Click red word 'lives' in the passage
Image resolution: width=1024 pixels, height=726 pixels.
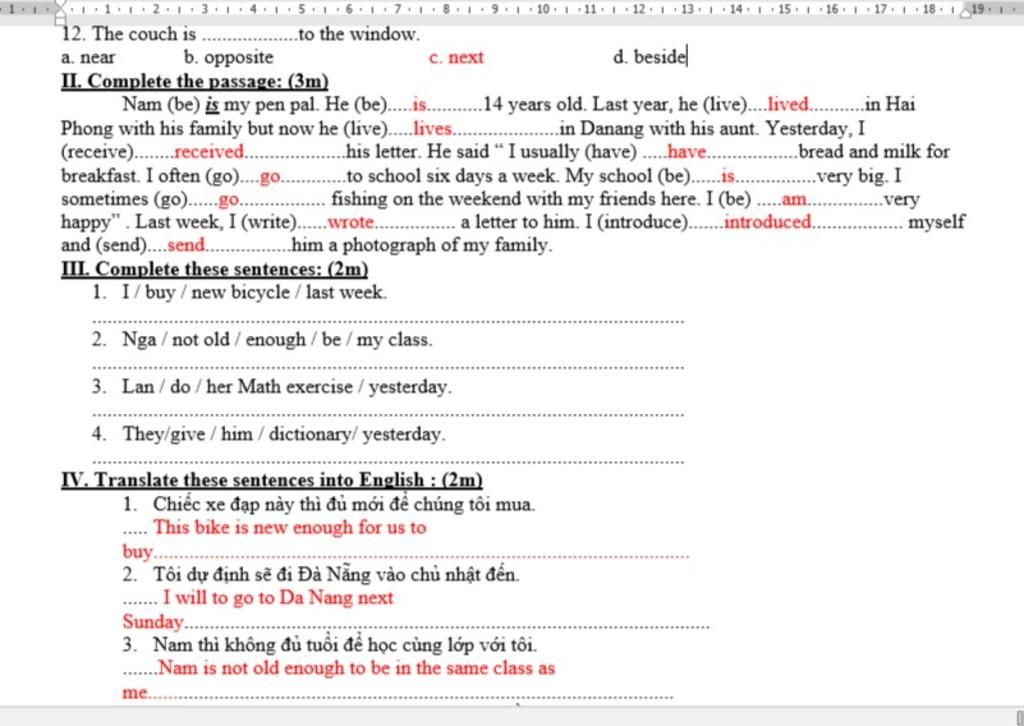[x=432, y=128]
